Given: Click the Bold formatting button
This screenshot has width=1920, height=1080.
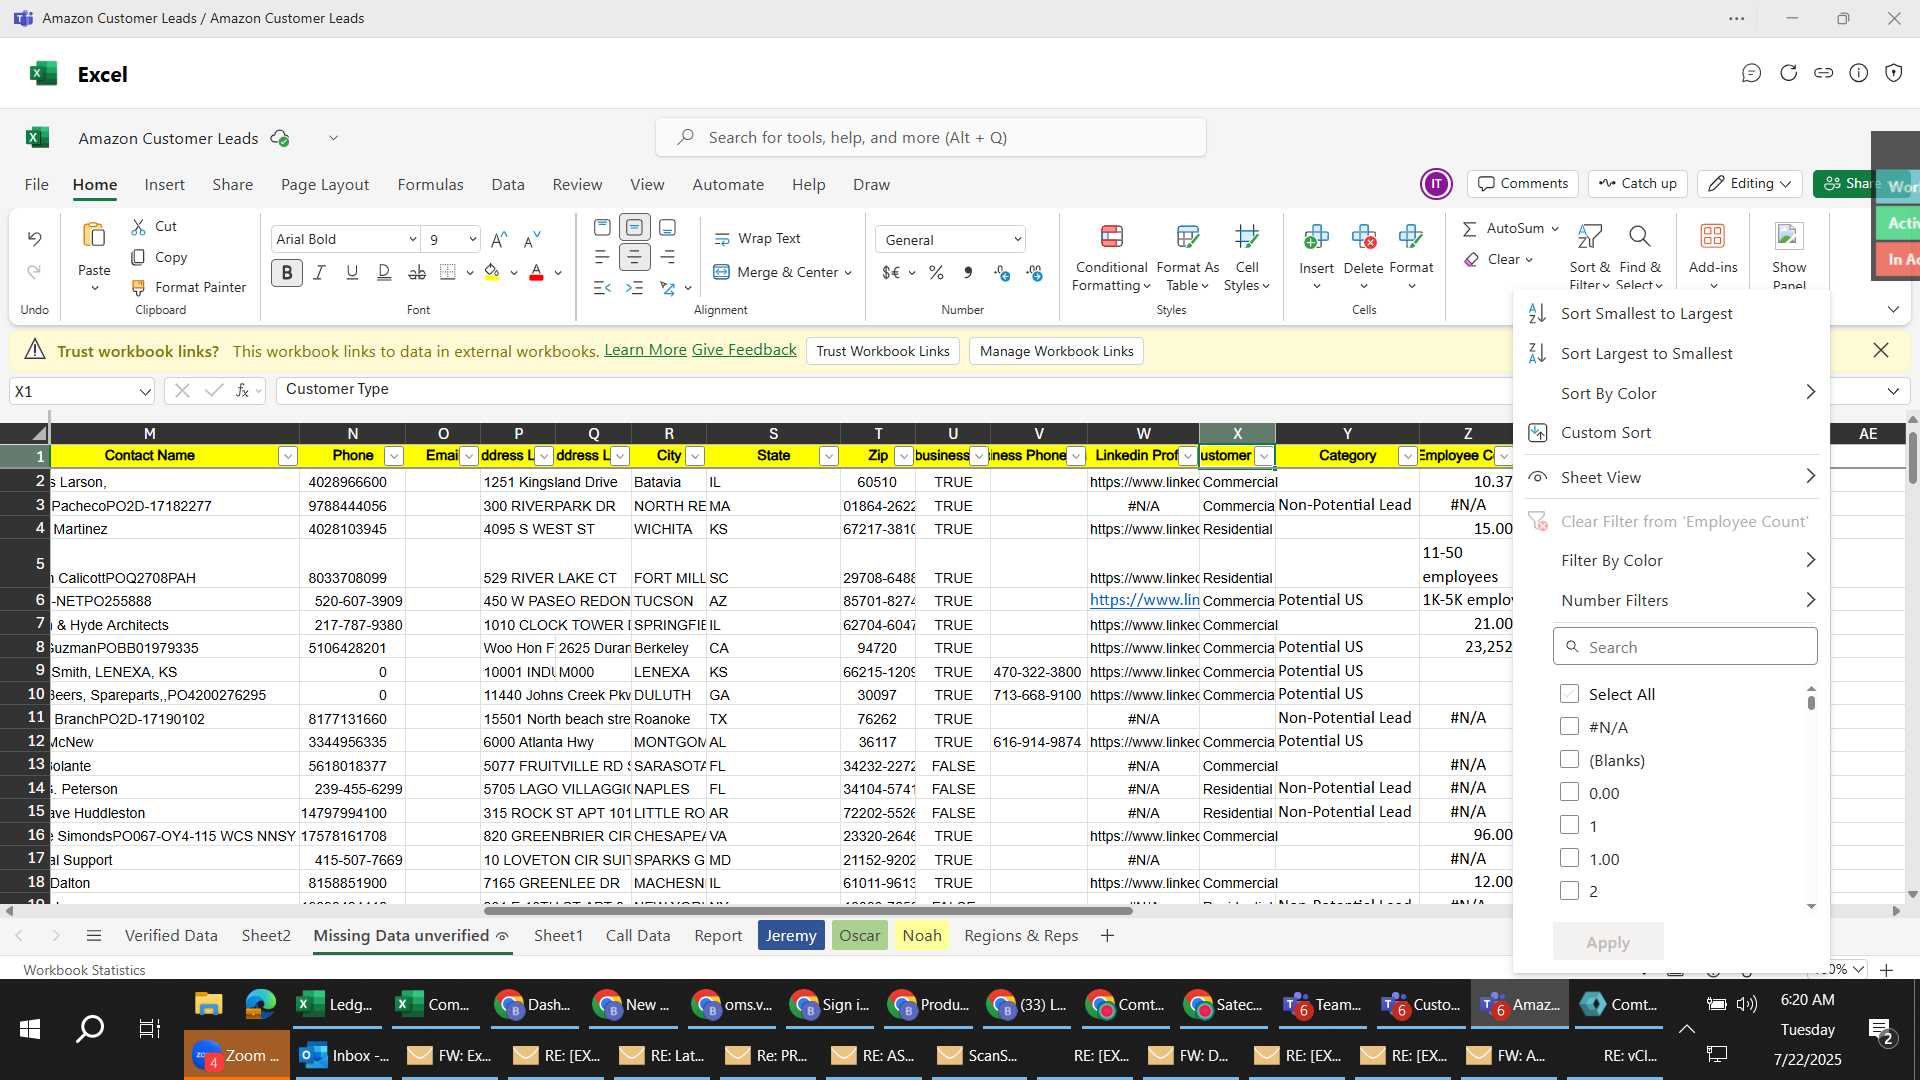Looking at the screenshot, I should click(x=287, y=272).
